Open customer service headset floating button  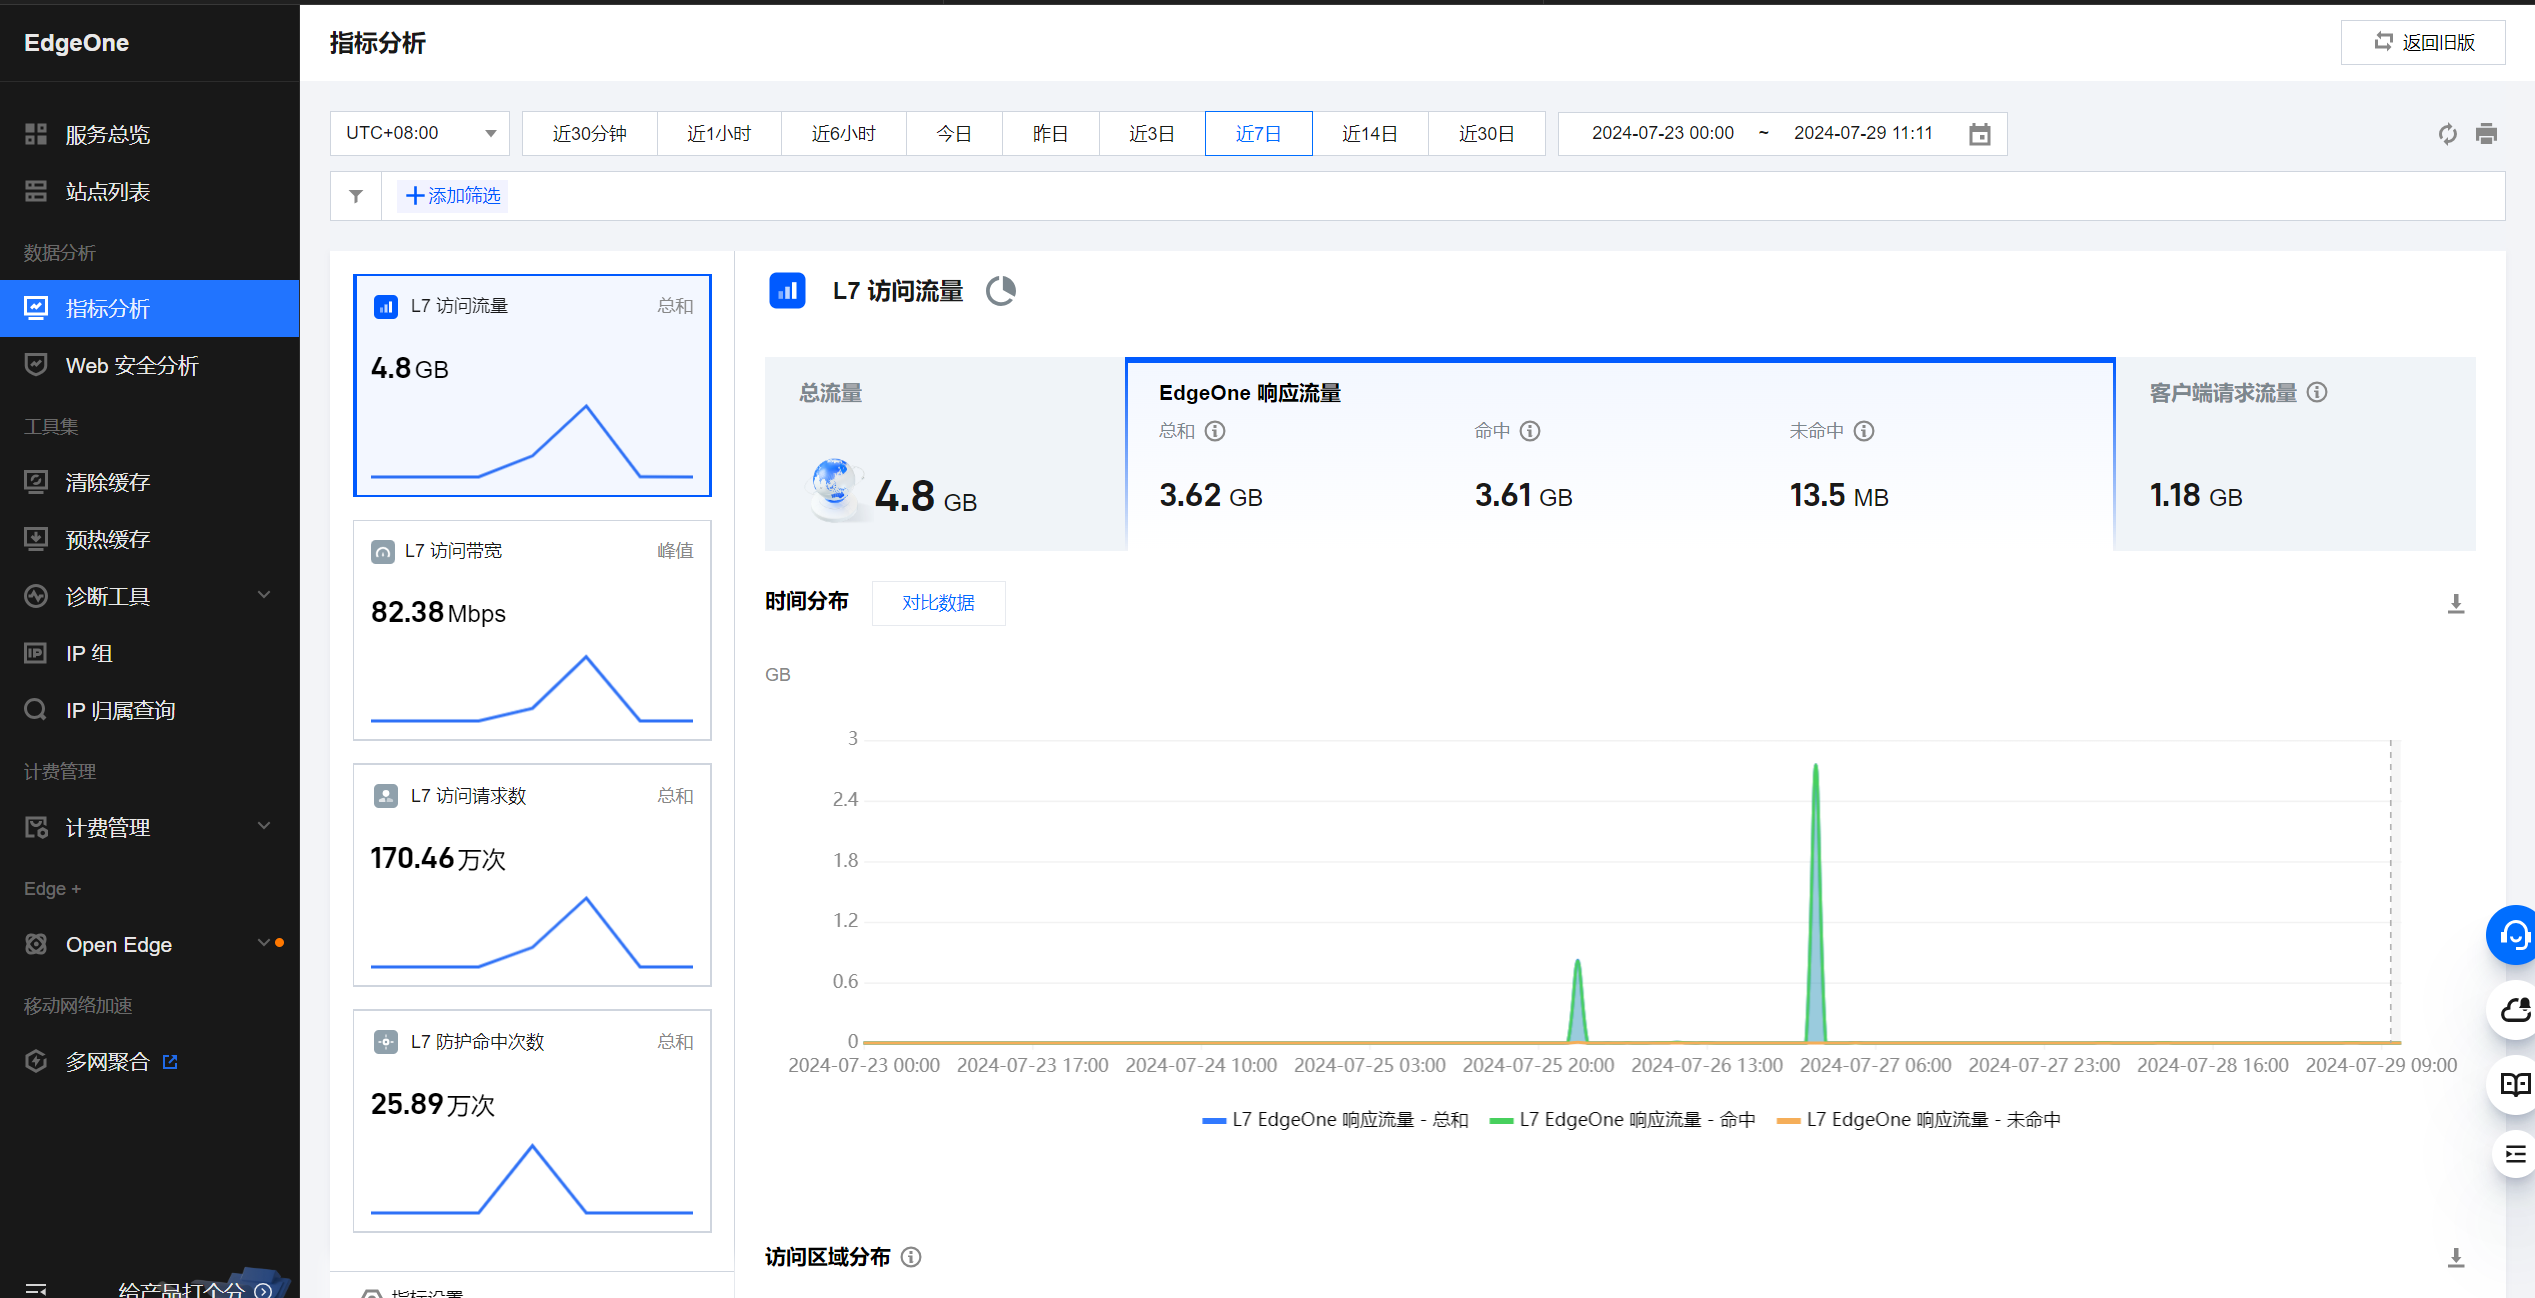(x=2513, y=935)
